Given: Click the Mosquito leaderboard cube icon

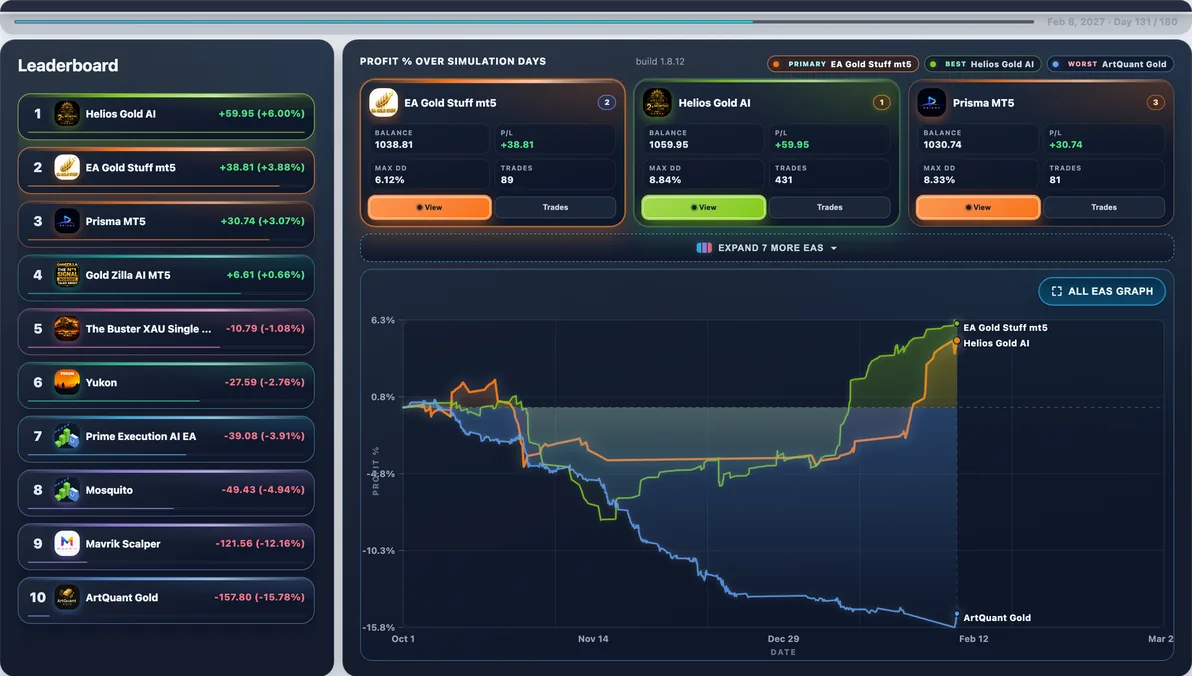Looking at the screenshot, I should 67,490.
